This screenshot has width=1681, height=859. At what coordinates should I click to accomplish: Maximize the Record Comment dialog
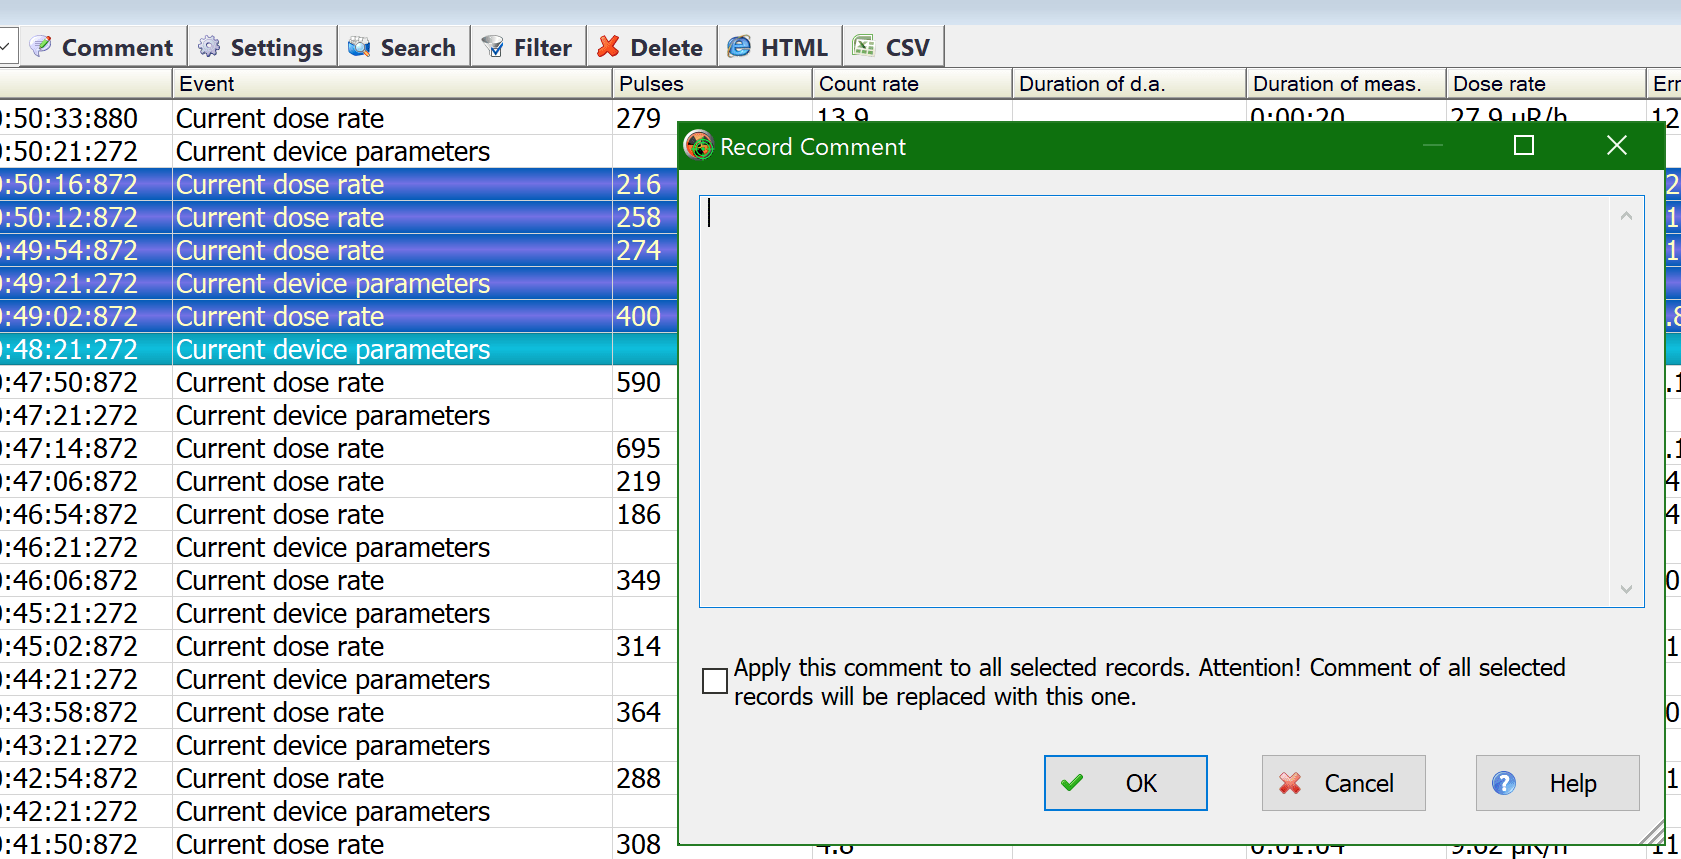coord(1524,146)
